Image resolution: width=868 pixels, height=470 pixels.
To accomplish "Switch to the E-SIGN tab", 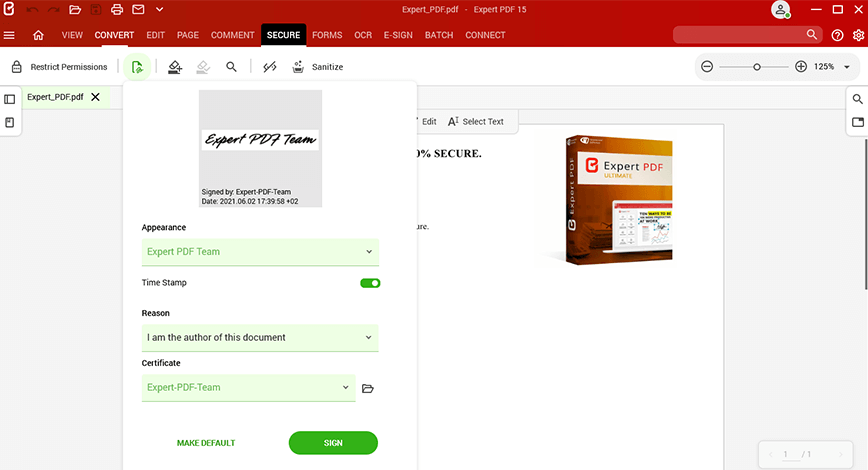I will tap(398, 35).
